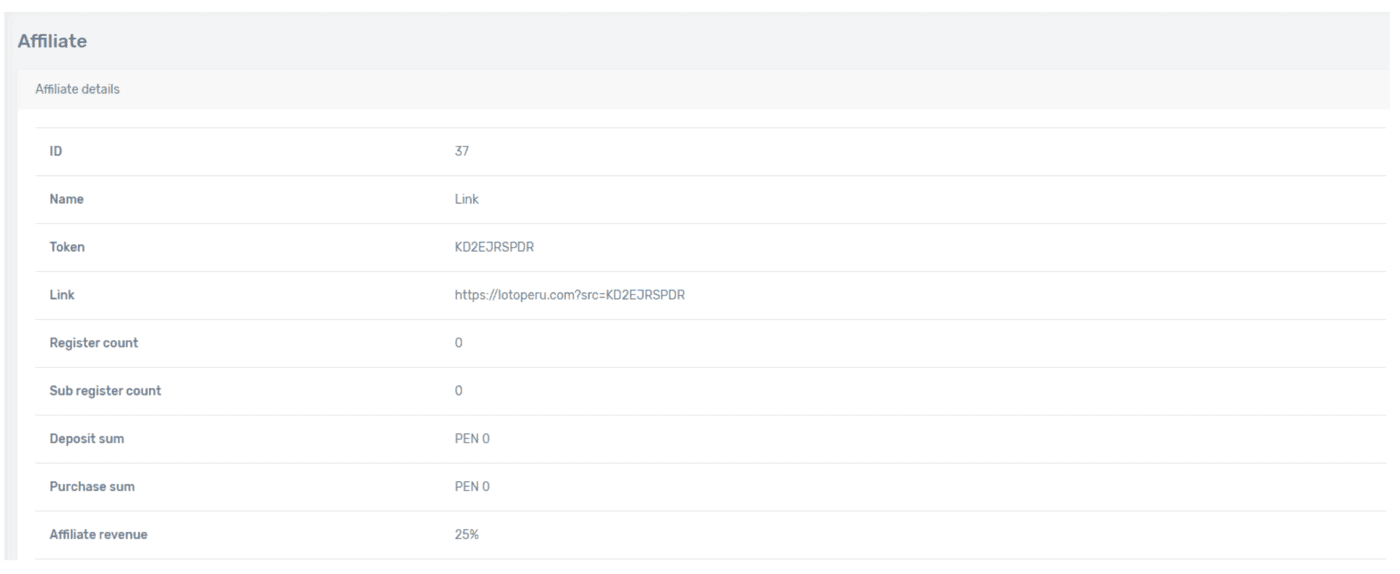Click the Name value 'Link'

click(467, 199)
